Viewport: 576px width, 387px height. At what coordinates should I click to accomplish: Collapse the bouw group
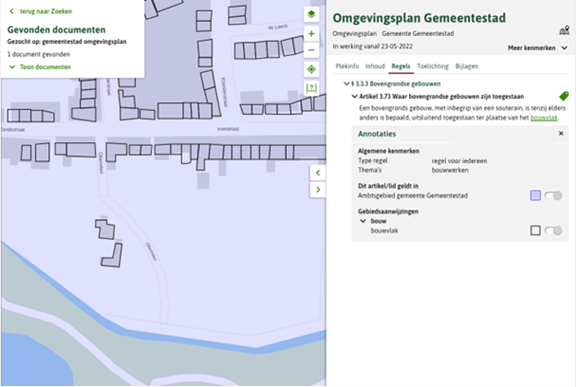pos(363,221)
